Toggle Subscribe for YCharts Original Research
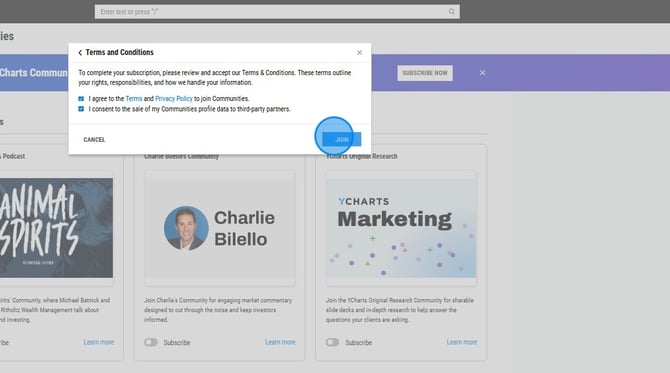The height and width of the screenshot is (373, 670). [x=332, y=342]
